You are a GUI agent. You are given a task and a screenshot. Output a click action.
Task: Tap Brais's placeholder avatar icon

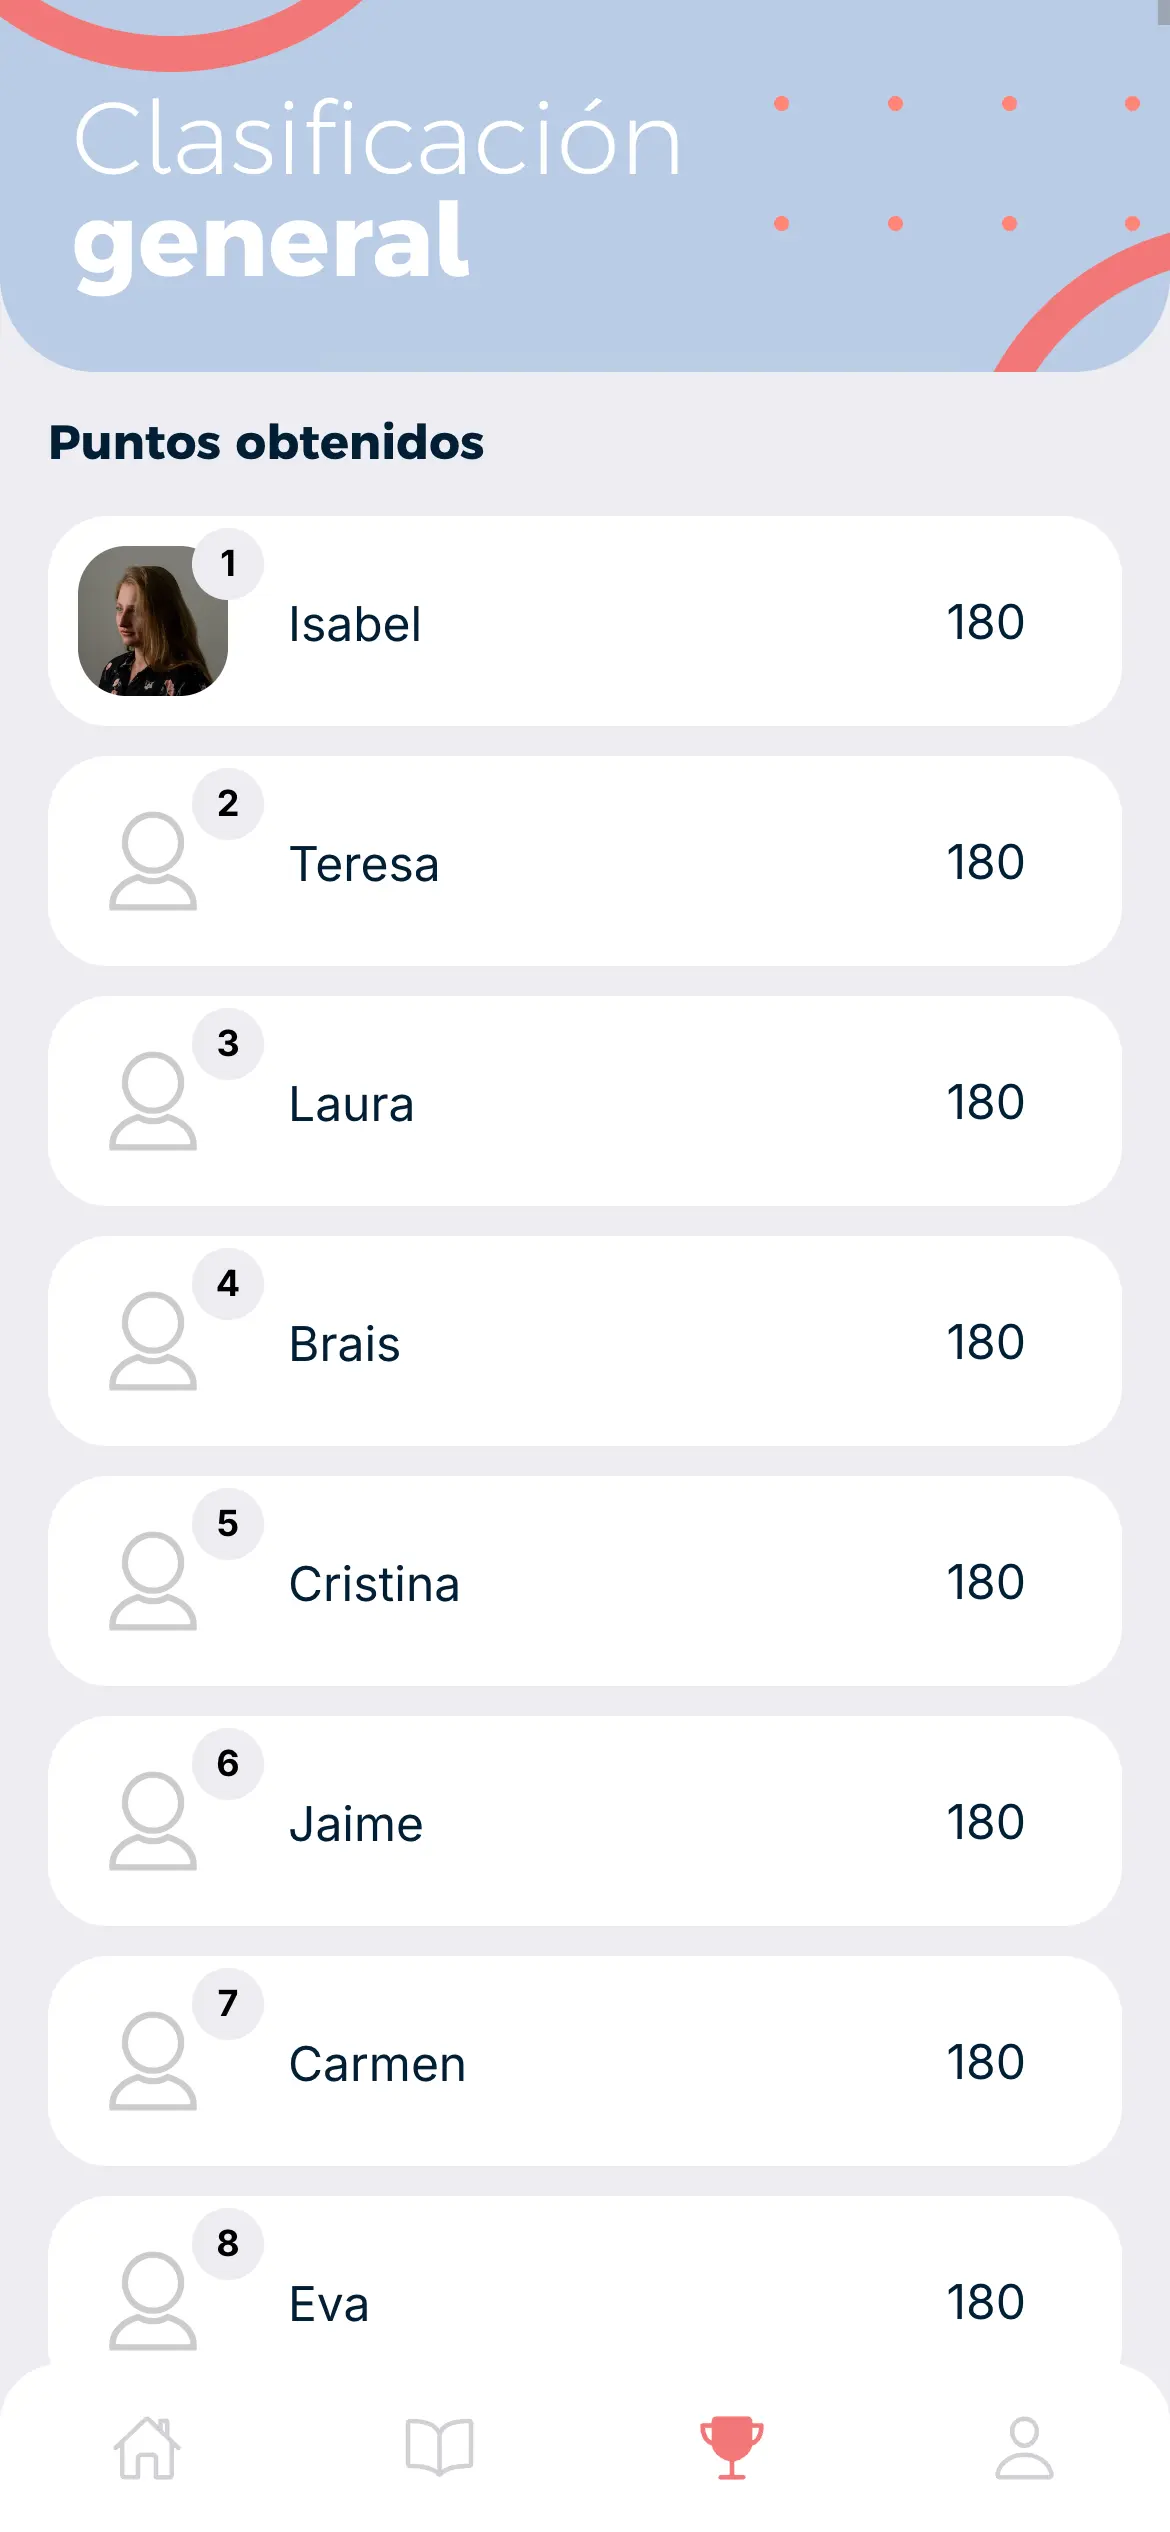pos(153,1341)
